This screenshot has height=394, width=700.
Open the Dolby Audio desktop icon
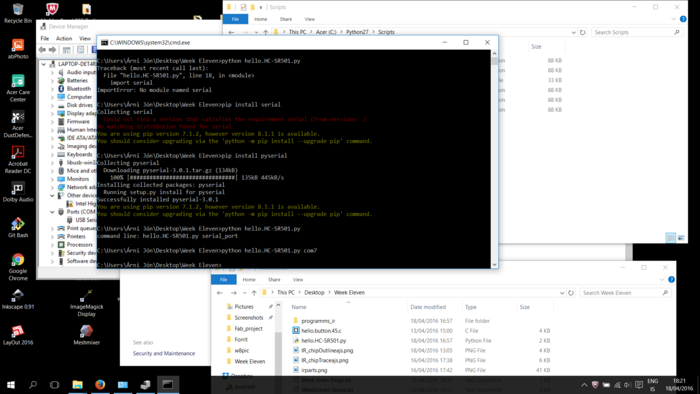18,192
